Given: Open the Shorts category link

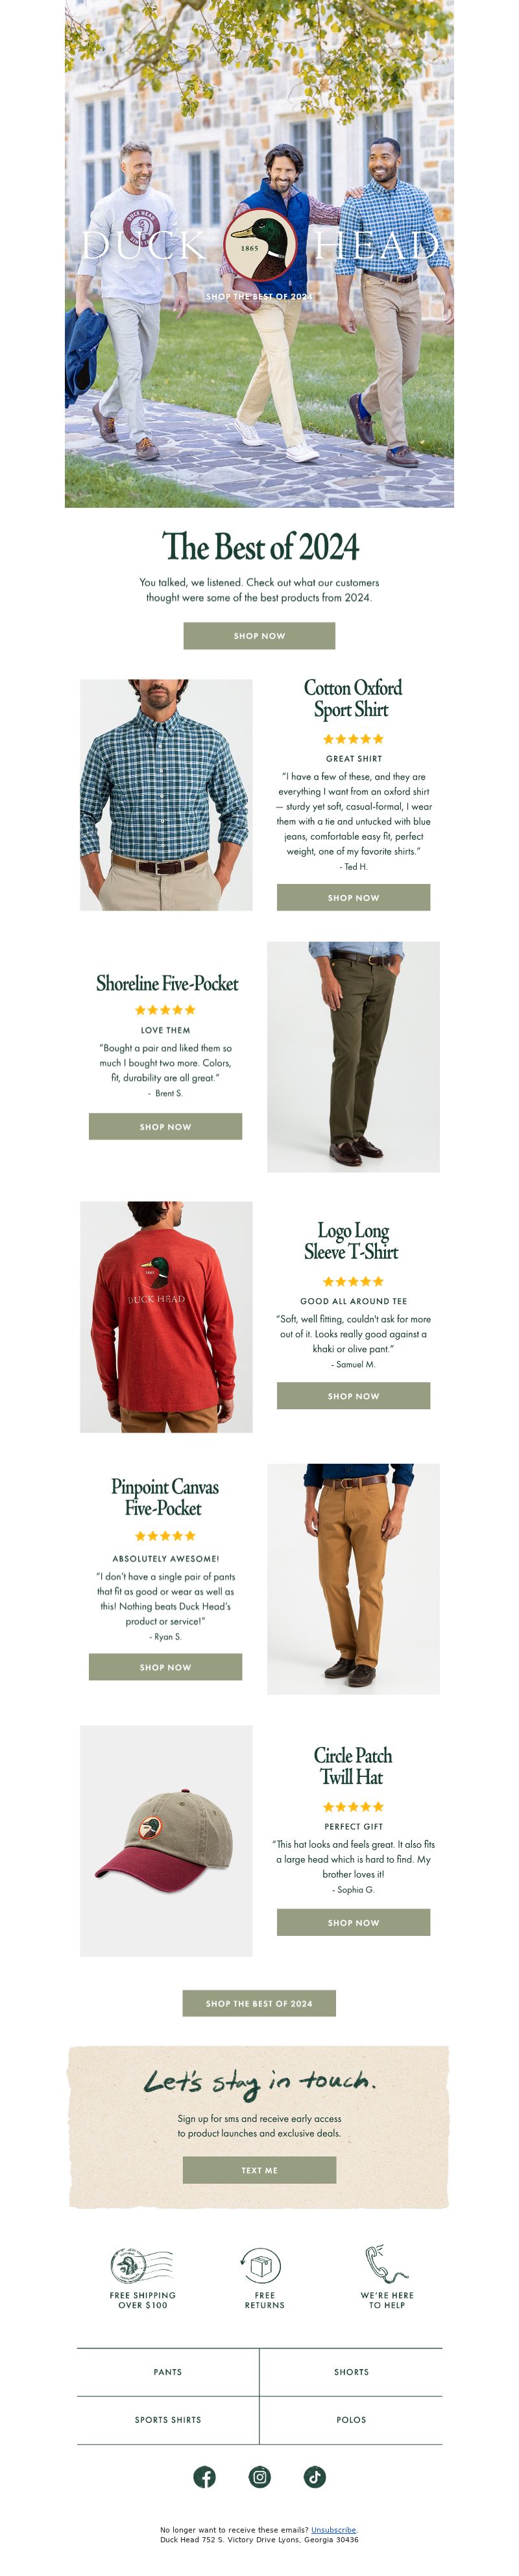Looking at the screenshot, I should [351, 2372].
